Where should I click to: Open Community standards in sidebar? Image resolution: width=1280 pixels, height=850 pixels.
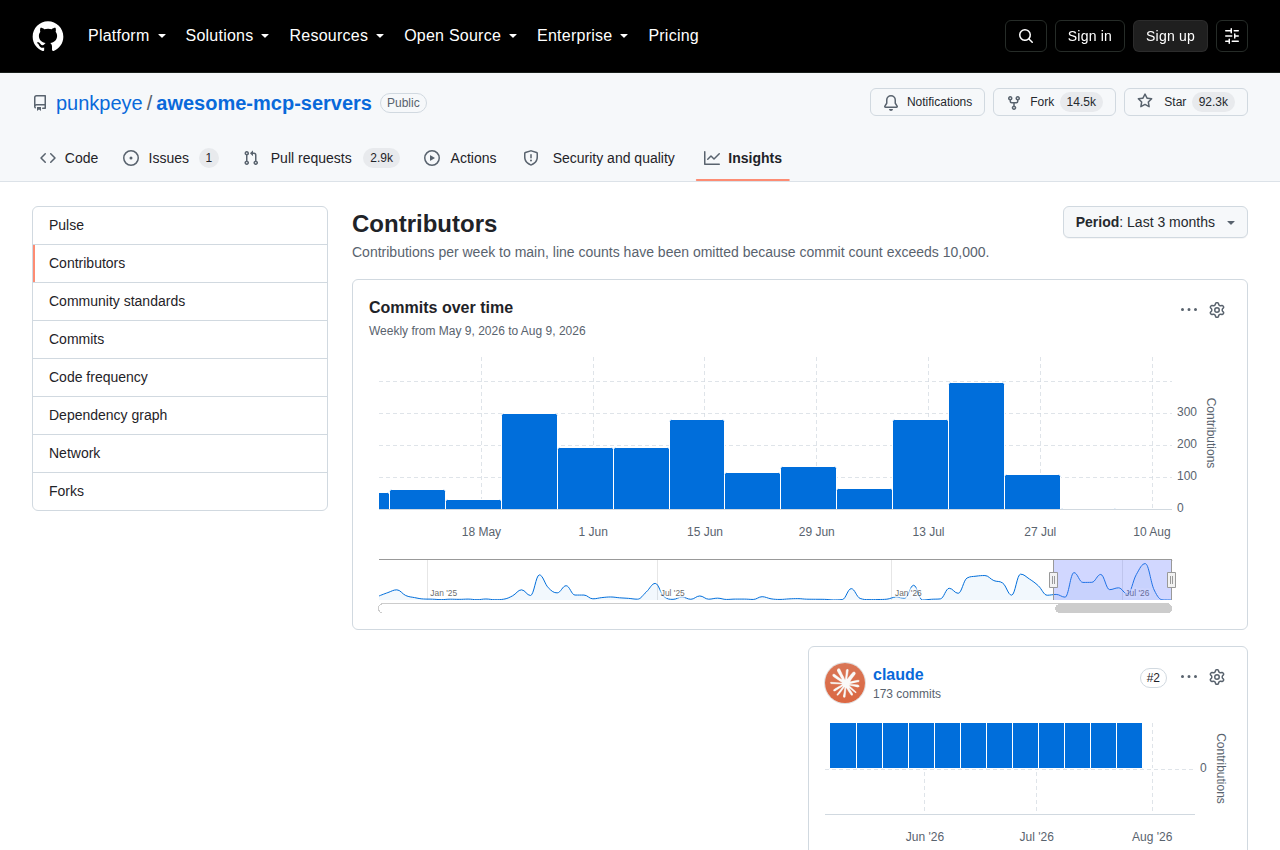[x=180, y=301]
